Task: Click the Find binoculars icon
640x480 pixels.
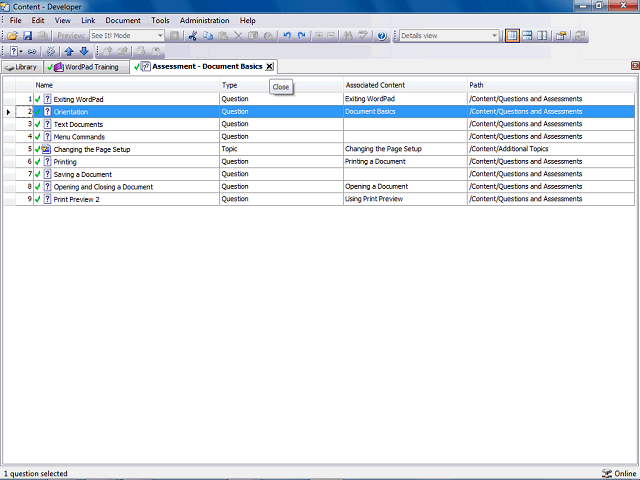Action: pos(348,36)
